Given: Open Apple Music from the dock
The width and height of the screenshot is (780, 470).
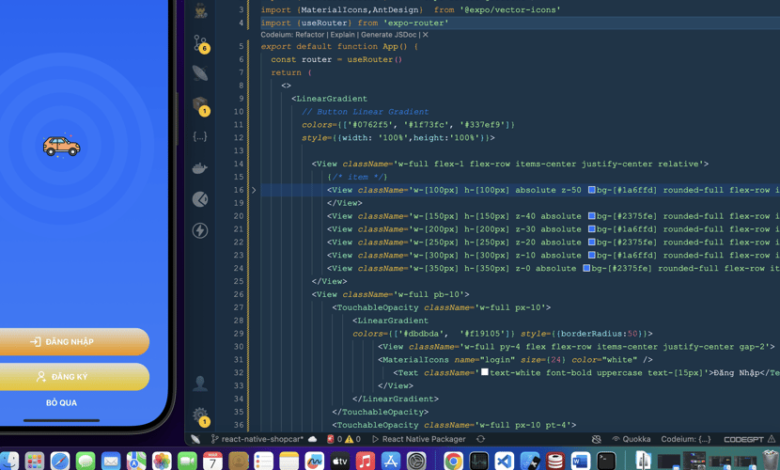Looking at the screenshot, I should point(365,461).
